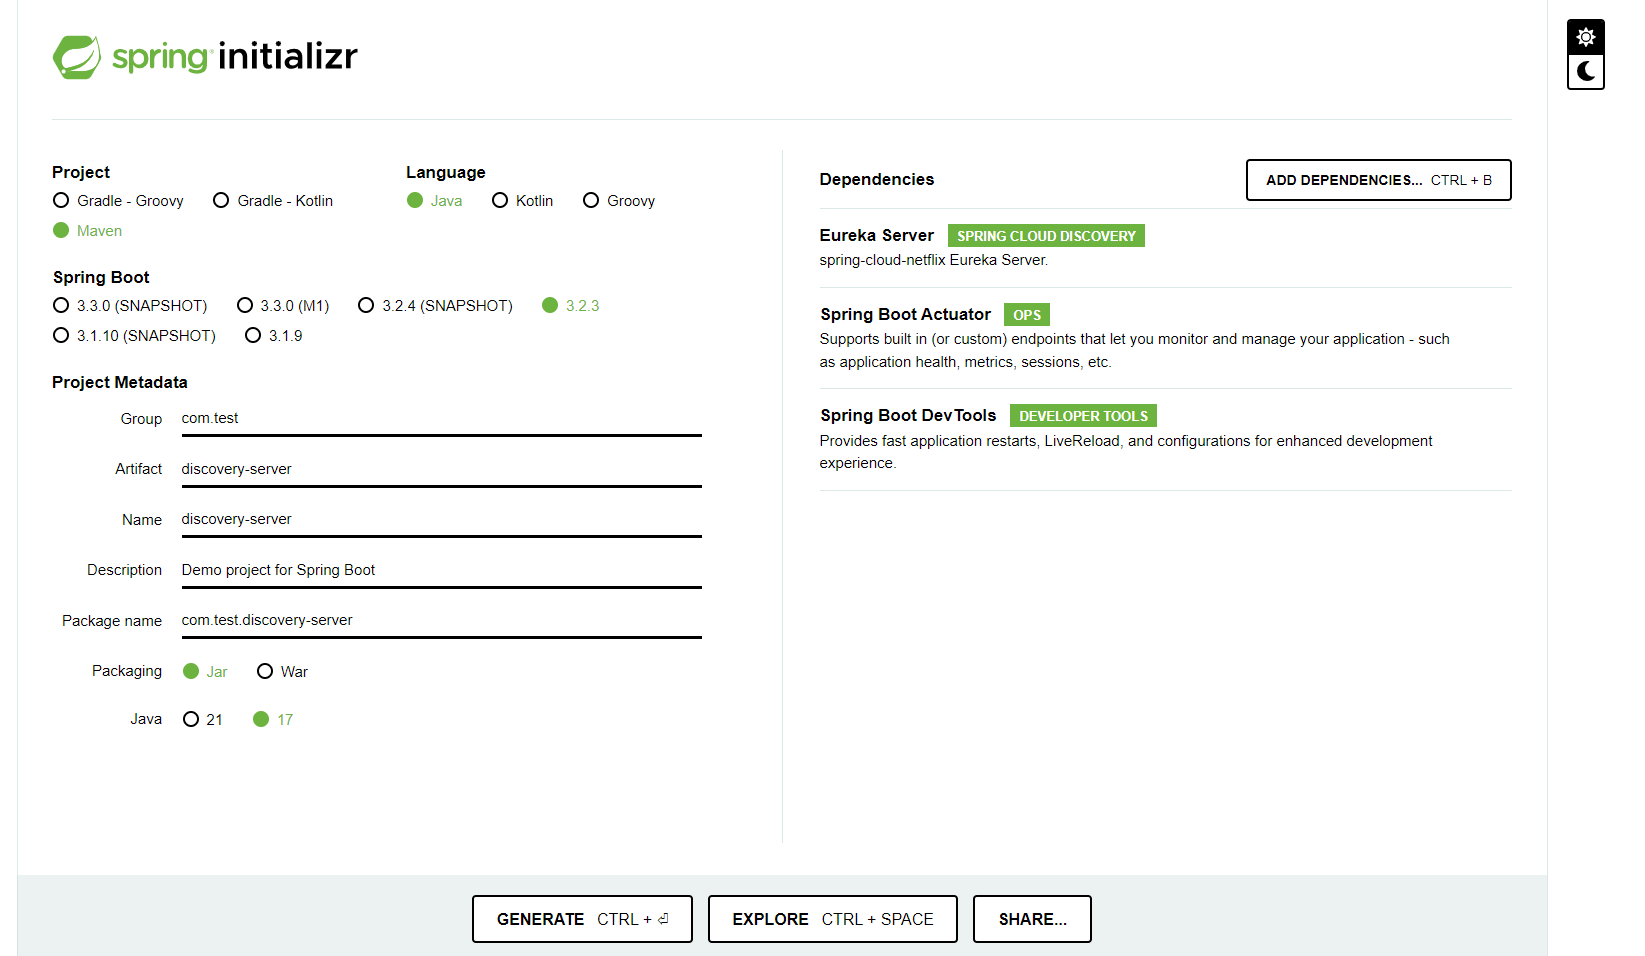Select Spring Boot 3.1.10 (SNAPSHOT)
This screenshot has height=956, width=1645.
coord(134,336)
